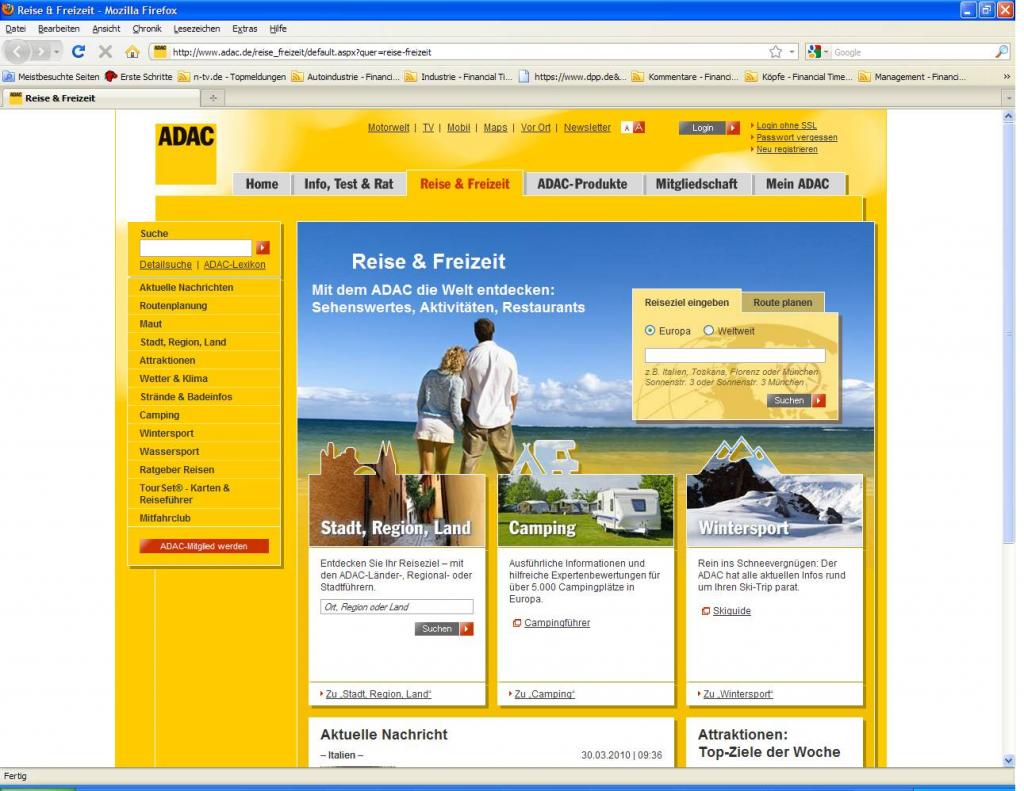Image resolution: width=1024 pixels, height=791 pixels.
Task: Click the Wintersport snowy mountain photo
Action: [x=775, y=510]
